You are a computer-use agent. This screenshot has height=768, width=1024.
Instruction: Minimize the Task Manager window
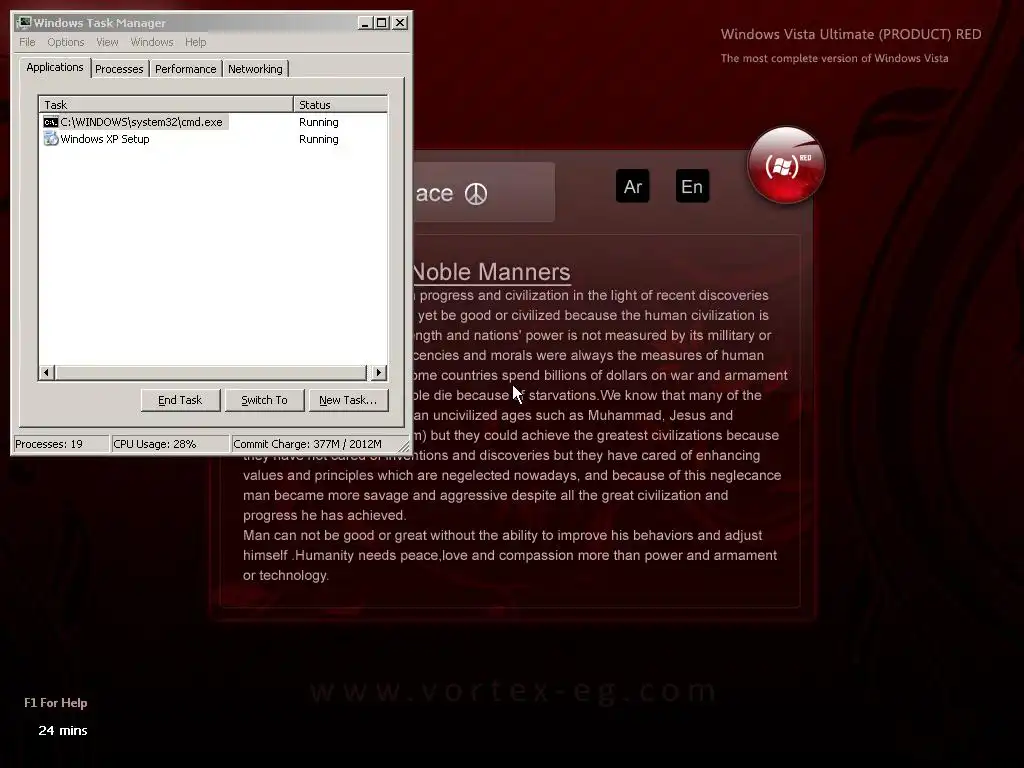point(365,23)
